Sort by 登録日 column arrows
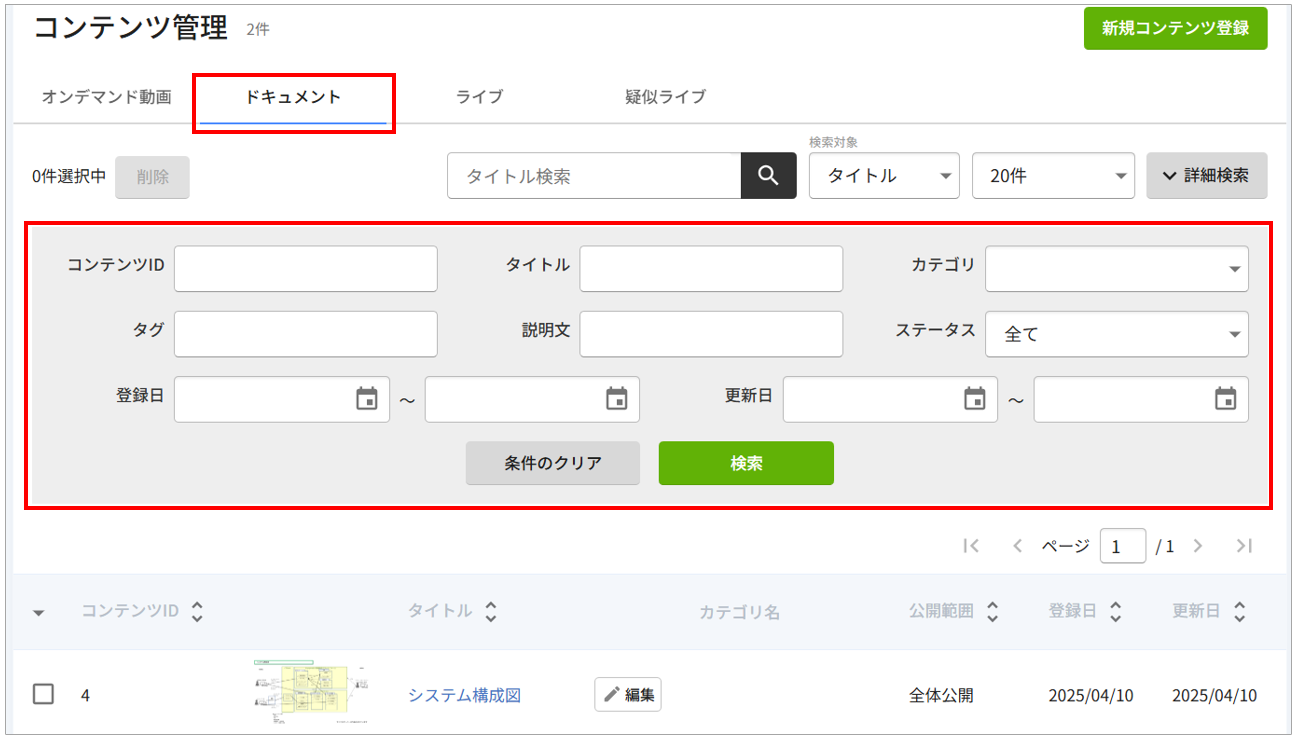The height and width of the screenshot is (739, 1300). pyautogui.click(x=1116, y=612)
